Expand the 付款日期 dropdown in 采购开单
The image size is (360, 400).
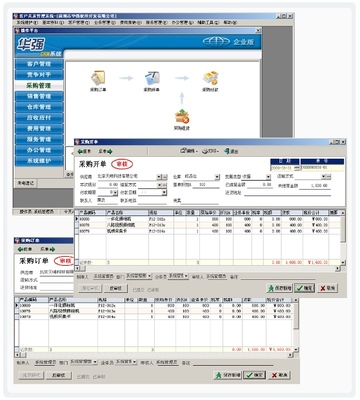164,193
